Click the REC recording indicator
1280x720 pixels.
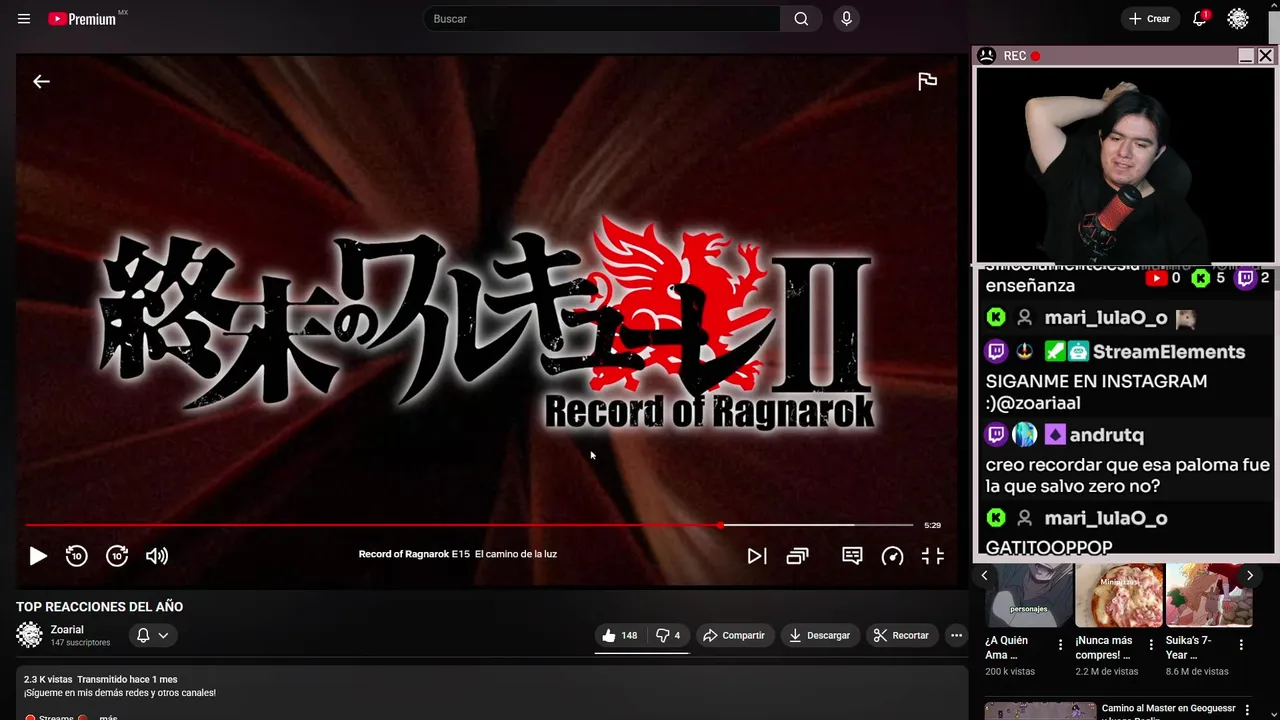(x=1022, y=56)
